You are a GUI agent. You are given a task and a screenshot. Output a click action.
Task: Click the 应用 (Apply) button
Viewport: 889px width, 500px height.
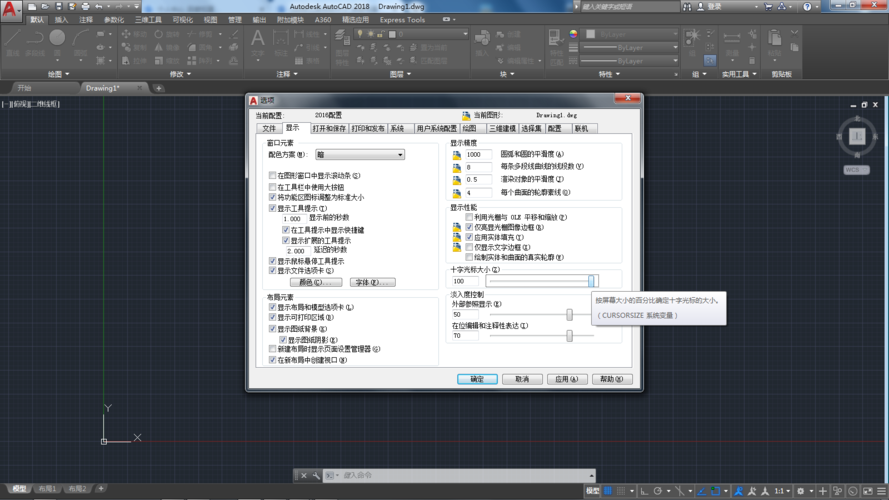pyautogui.click(x=567, y=379)
